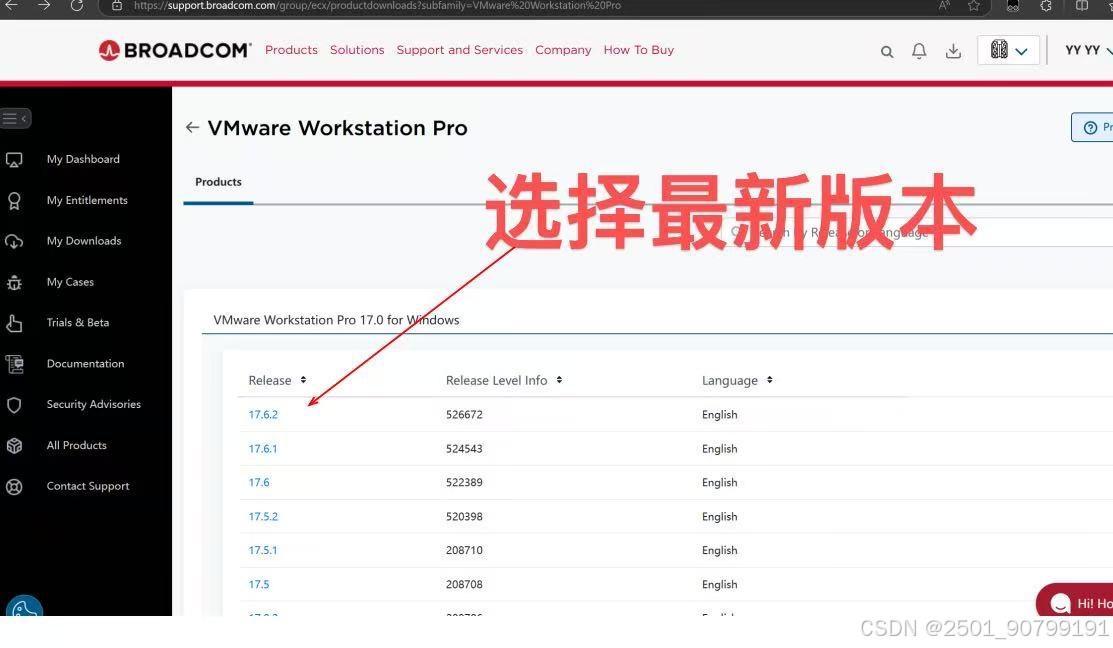This screenshot has width=1113, height=648.
Task: Open Documentation in the sidebar
Action: click(x=85, y=363)
